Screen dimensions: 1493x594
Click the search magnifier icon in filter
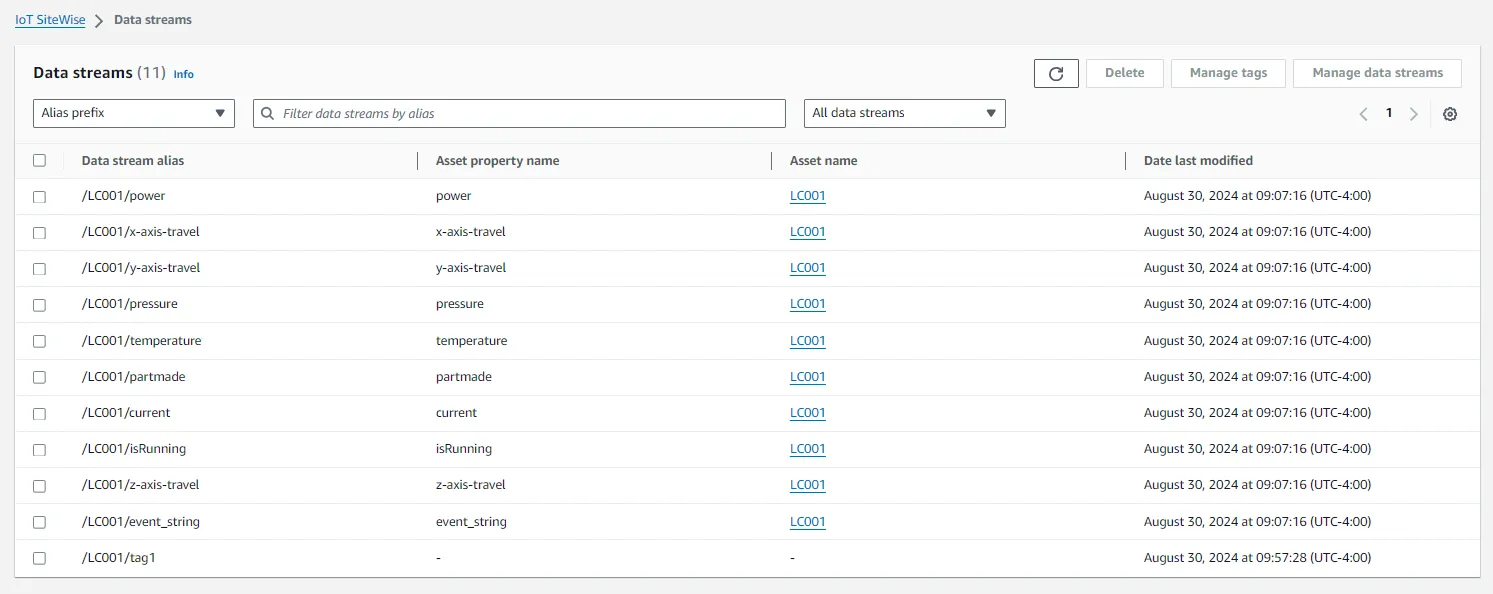(268, 114)
